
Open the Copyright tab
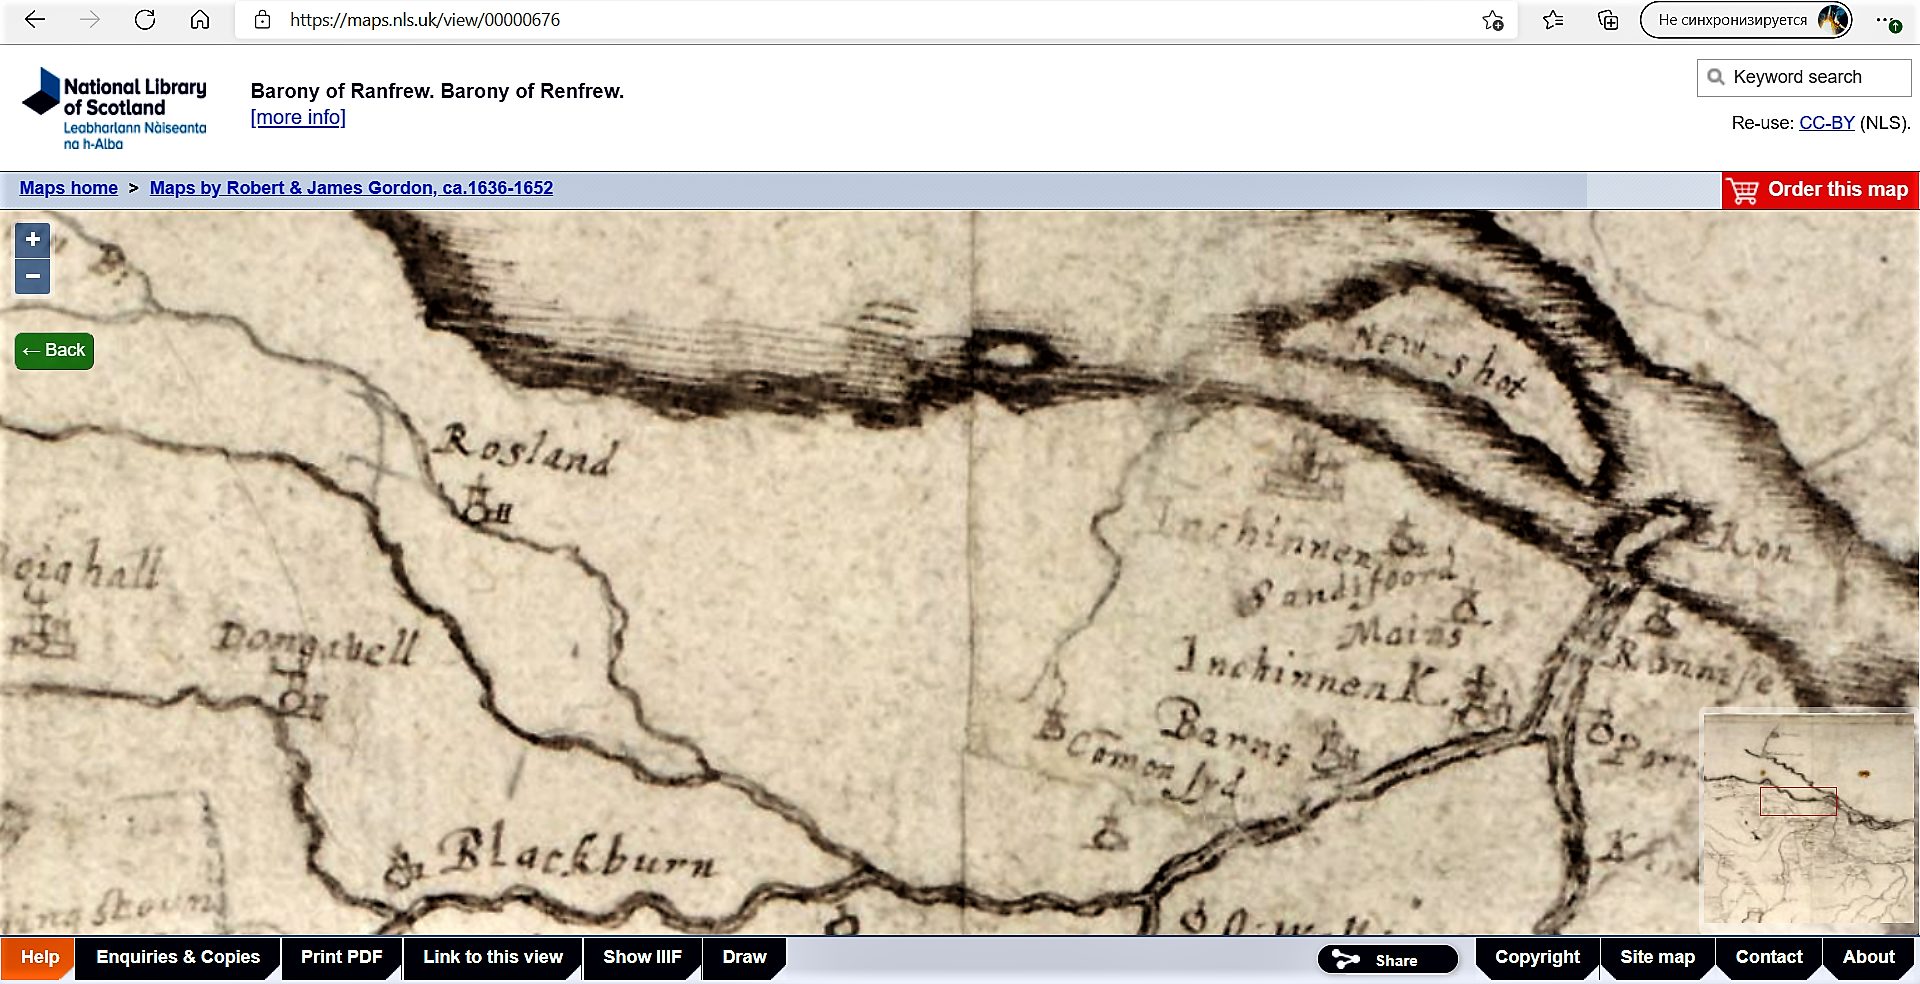tap(1537, 957)
